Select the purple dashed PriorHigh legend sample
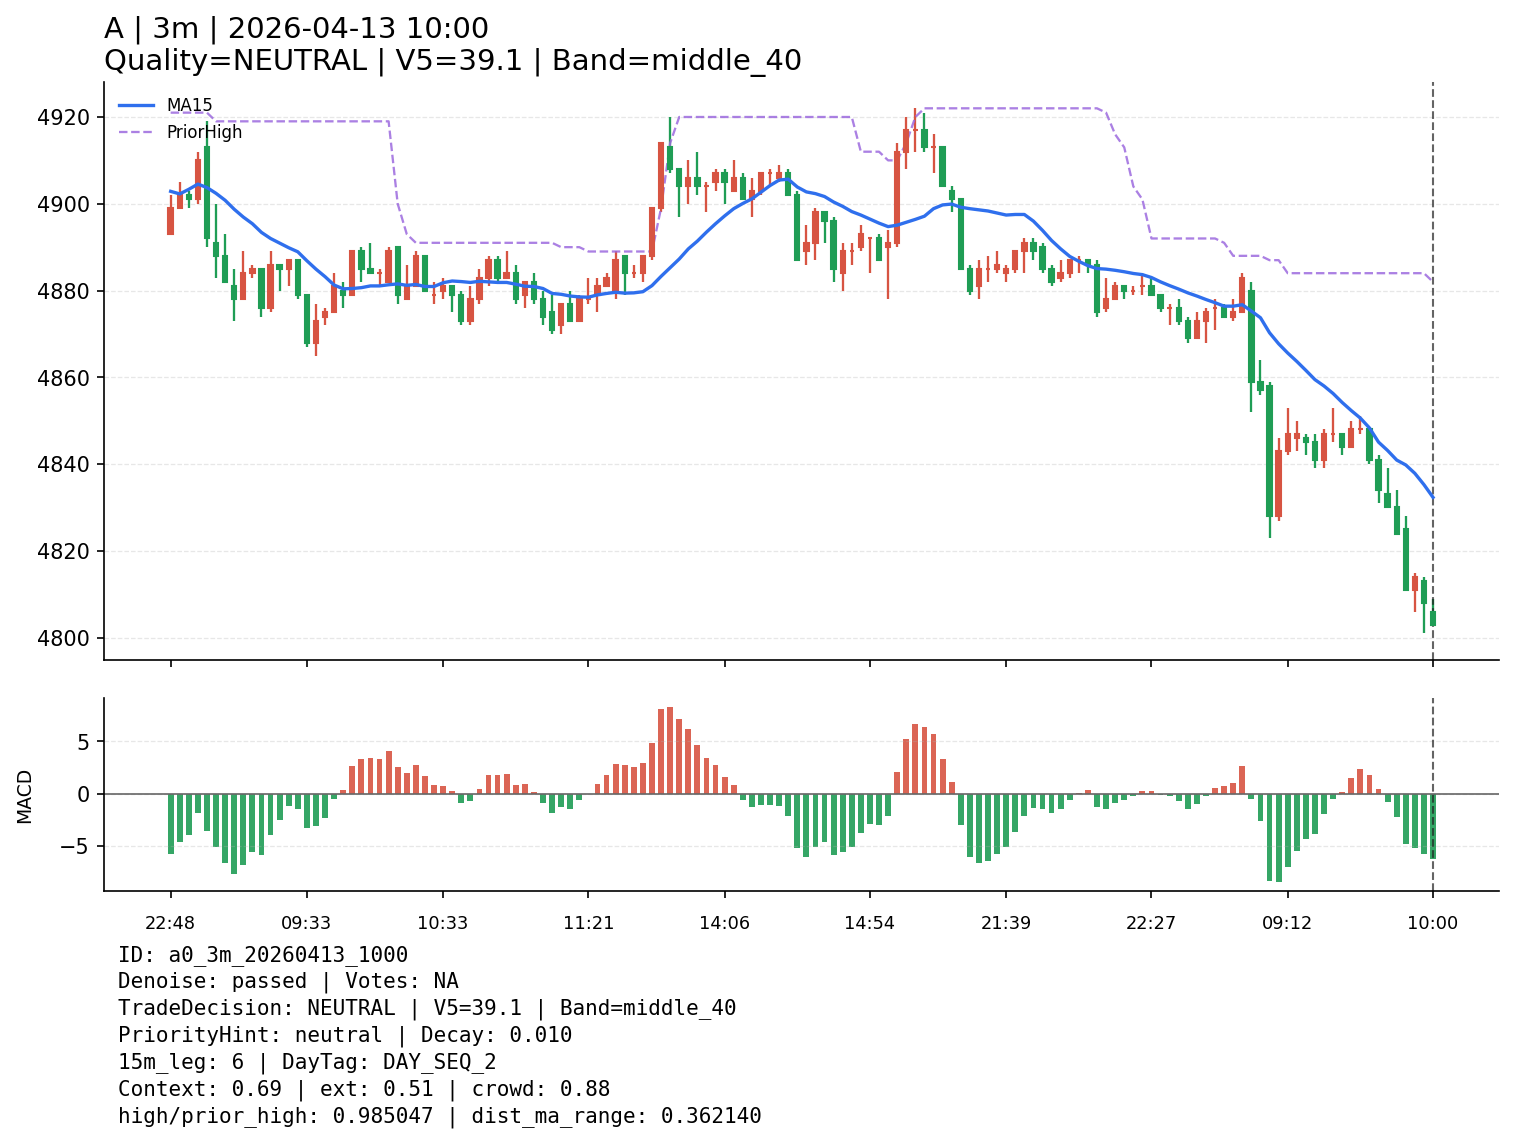Viewport: 1514px width, 1143px height. (137, 132)
